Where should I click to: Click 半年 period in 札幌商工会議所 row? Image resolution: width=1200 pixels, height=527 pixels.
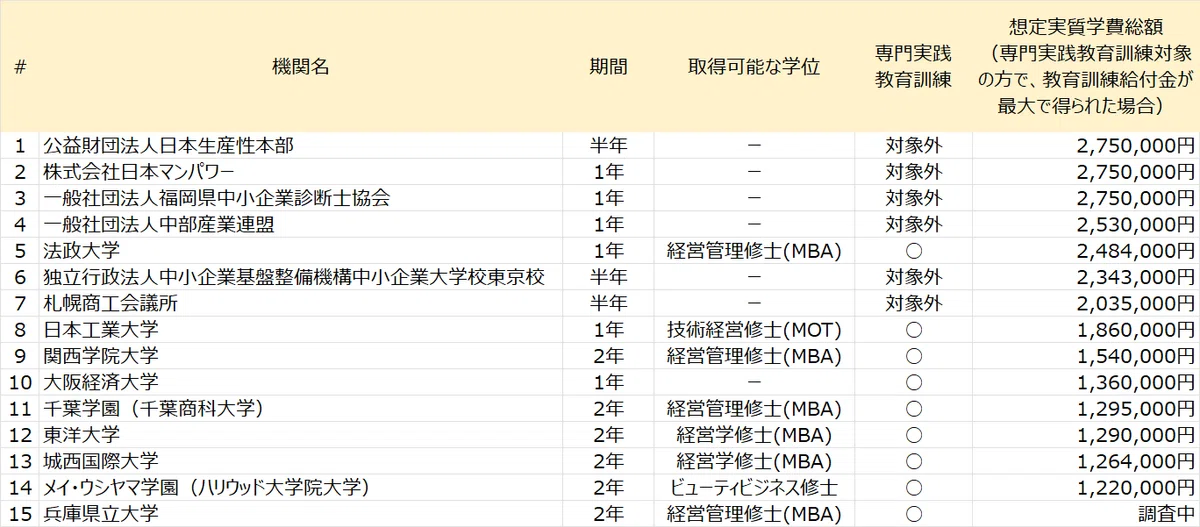coord(608,303)
